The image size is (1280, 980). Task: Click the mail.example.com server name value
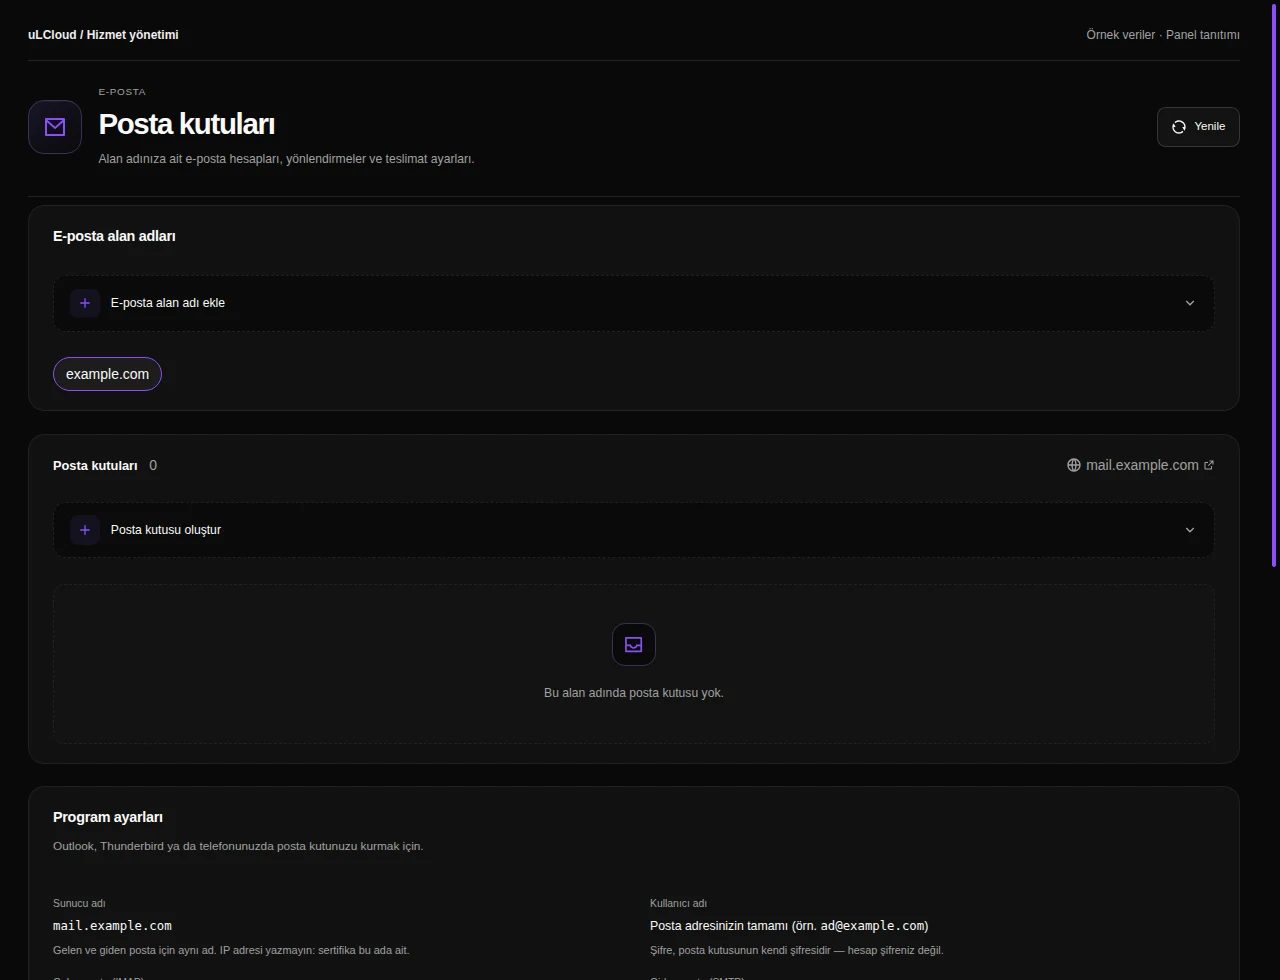[112, 926]
